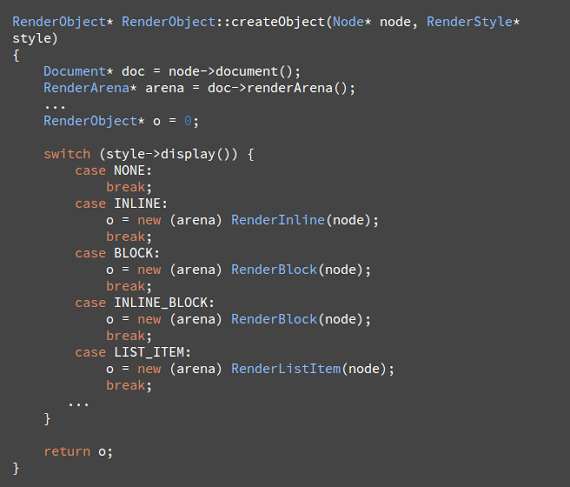Click the 'case BLOCK:' line
This screenshot has height=487, width=570.
click(117, 253)
